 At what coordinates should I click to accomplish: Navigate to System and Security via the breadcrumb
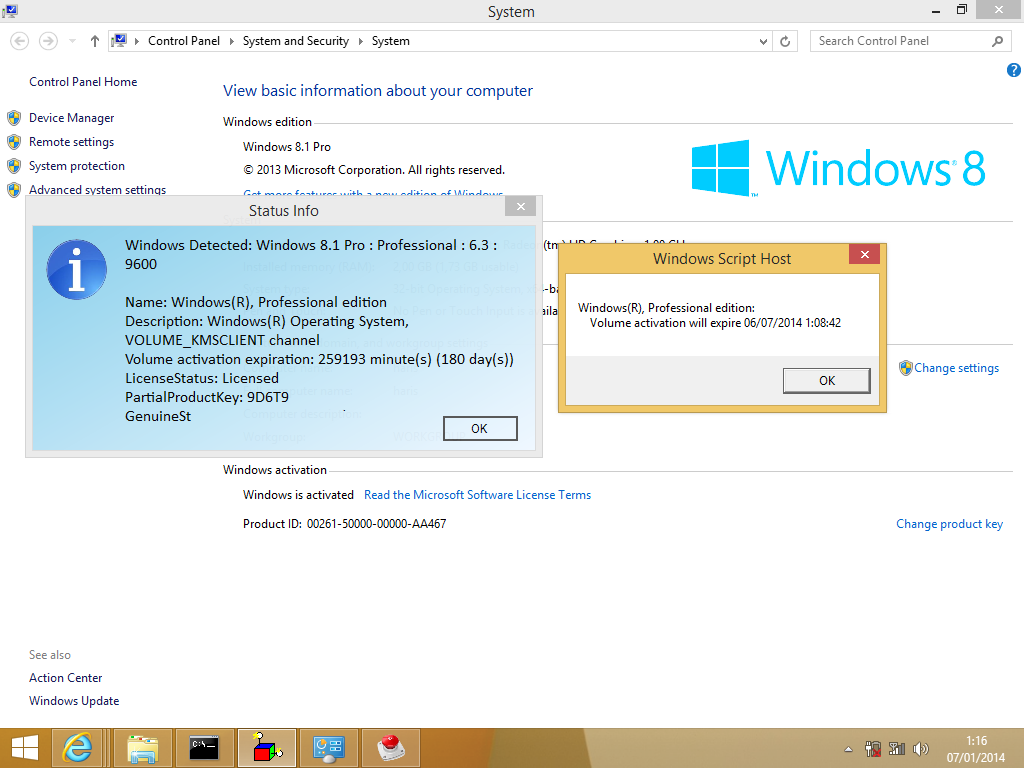295,41
